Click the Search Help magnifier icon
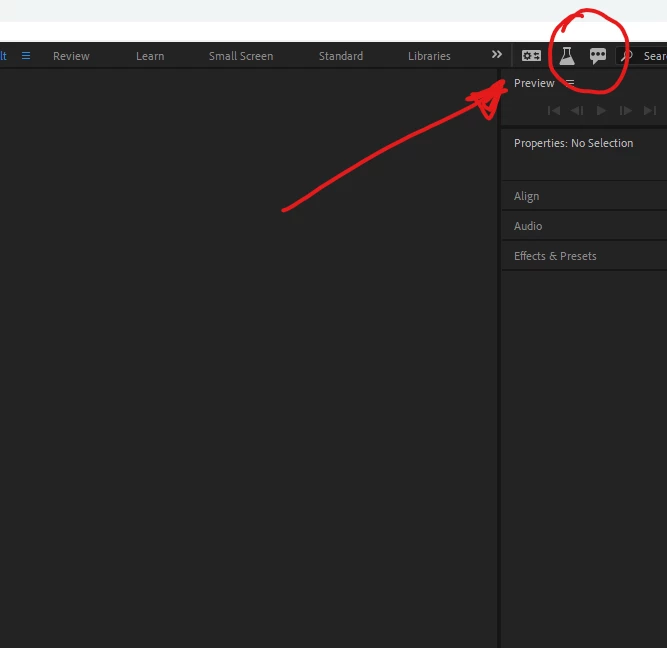This screenshot has height=648, width=667. click(x=627, y=56)
